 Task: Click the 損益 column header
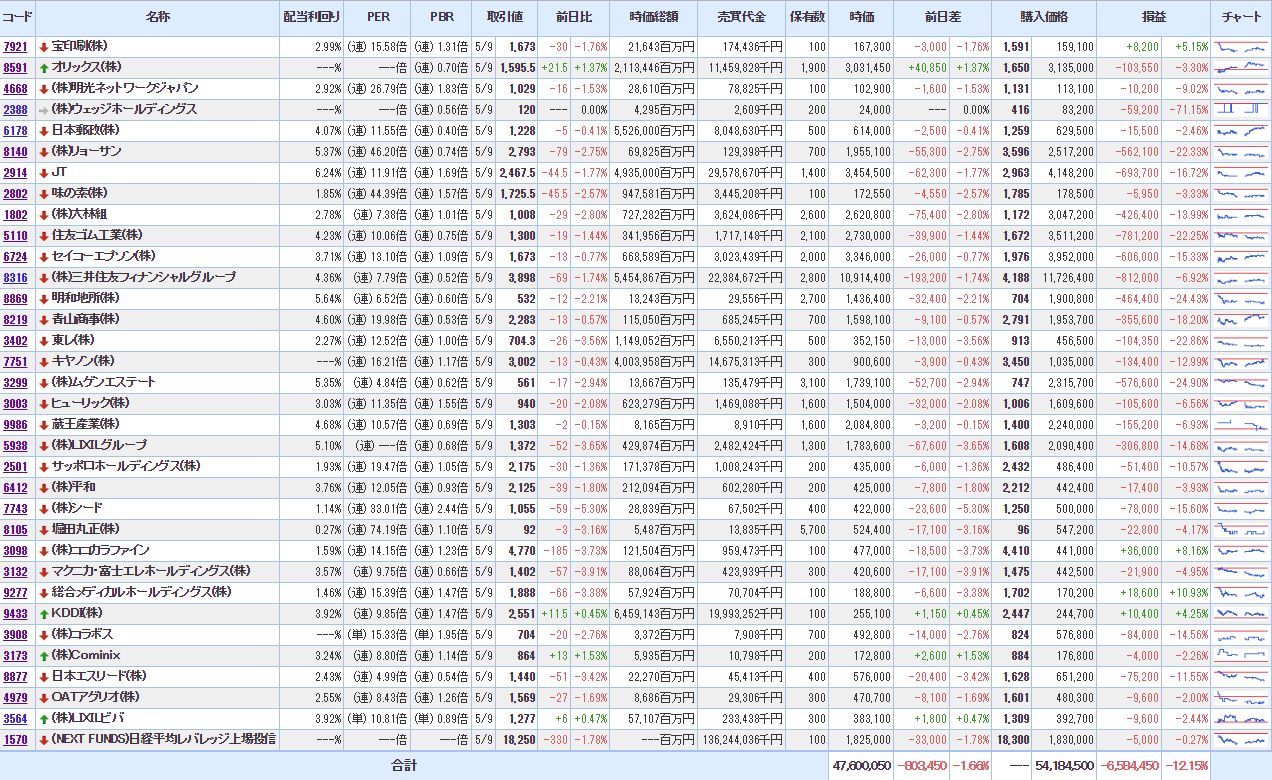click(x=1153, y=17)
